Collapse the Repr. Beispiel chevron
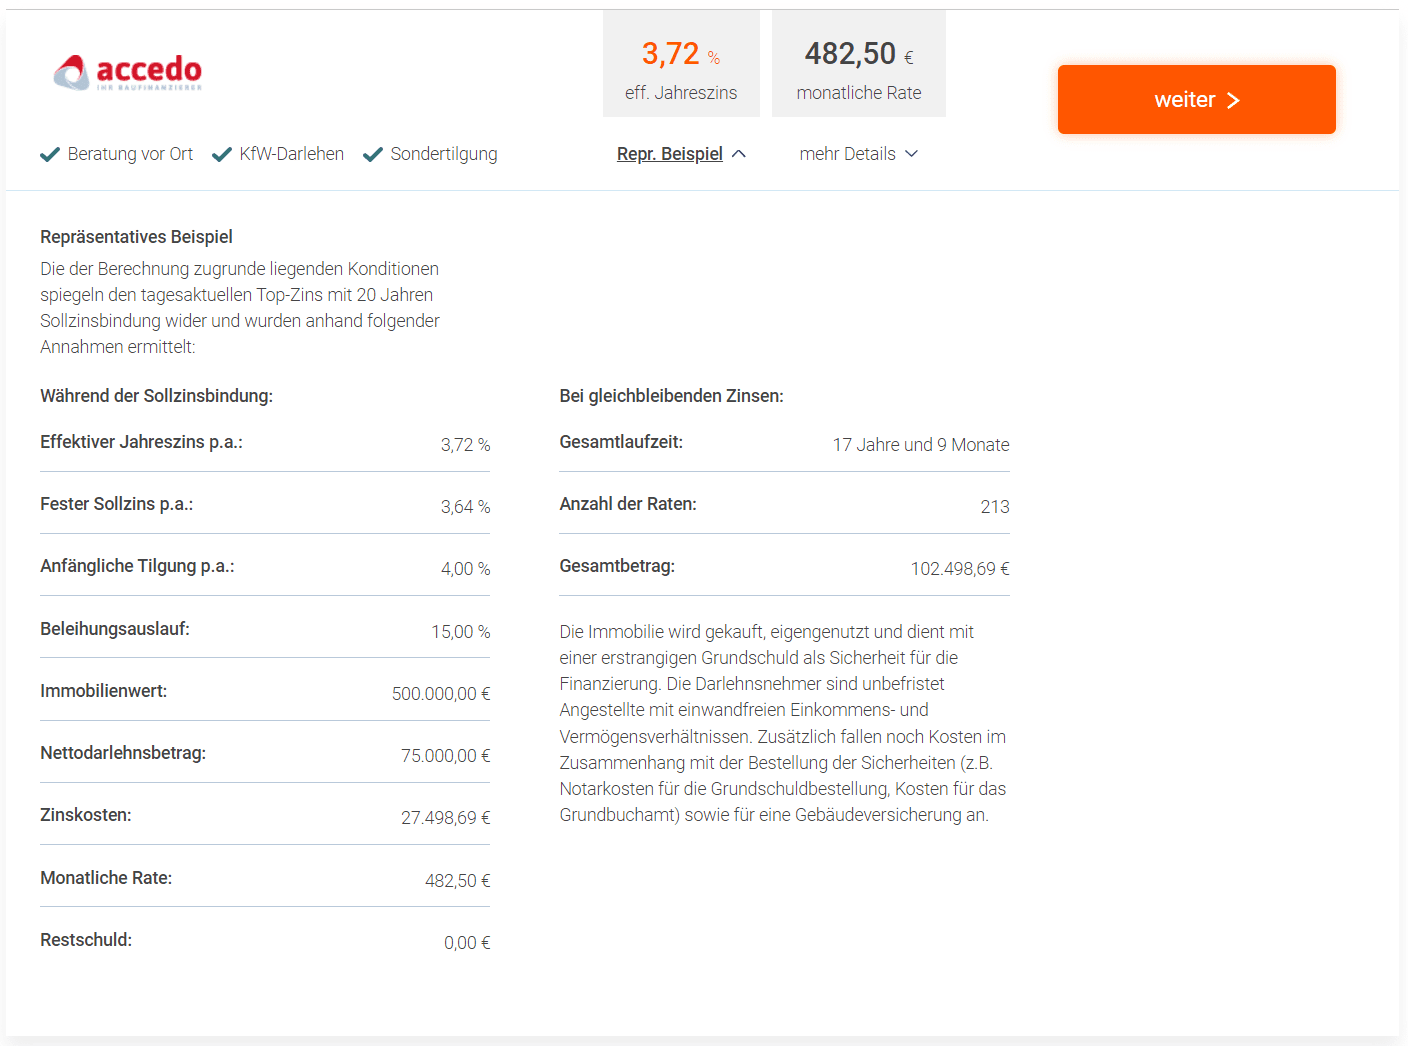This screenshot has height=1046, width=1408. point(739,154)
